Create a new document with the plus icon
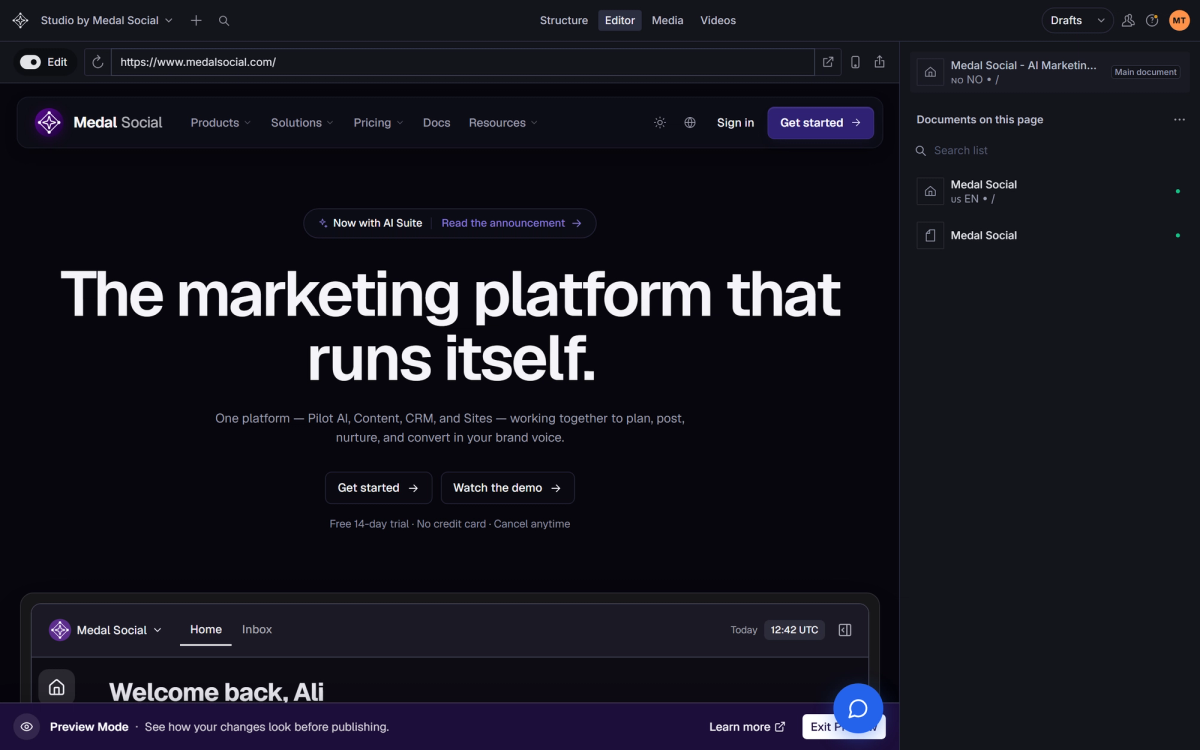 196,20
